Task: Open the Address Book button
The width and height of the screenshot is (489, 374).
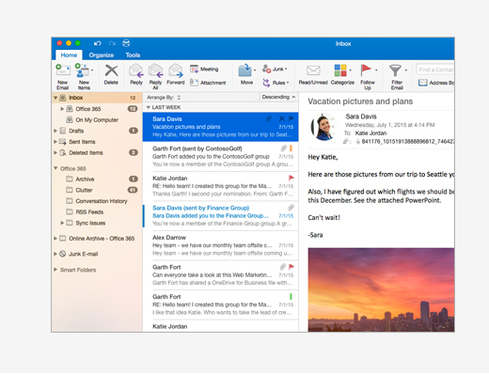Action: click(x=436, y=83)
